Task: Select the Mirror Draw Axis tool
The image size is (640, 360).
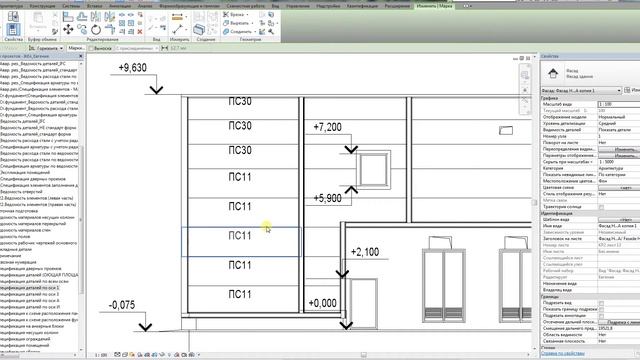Action: click(x=109, y=17)
